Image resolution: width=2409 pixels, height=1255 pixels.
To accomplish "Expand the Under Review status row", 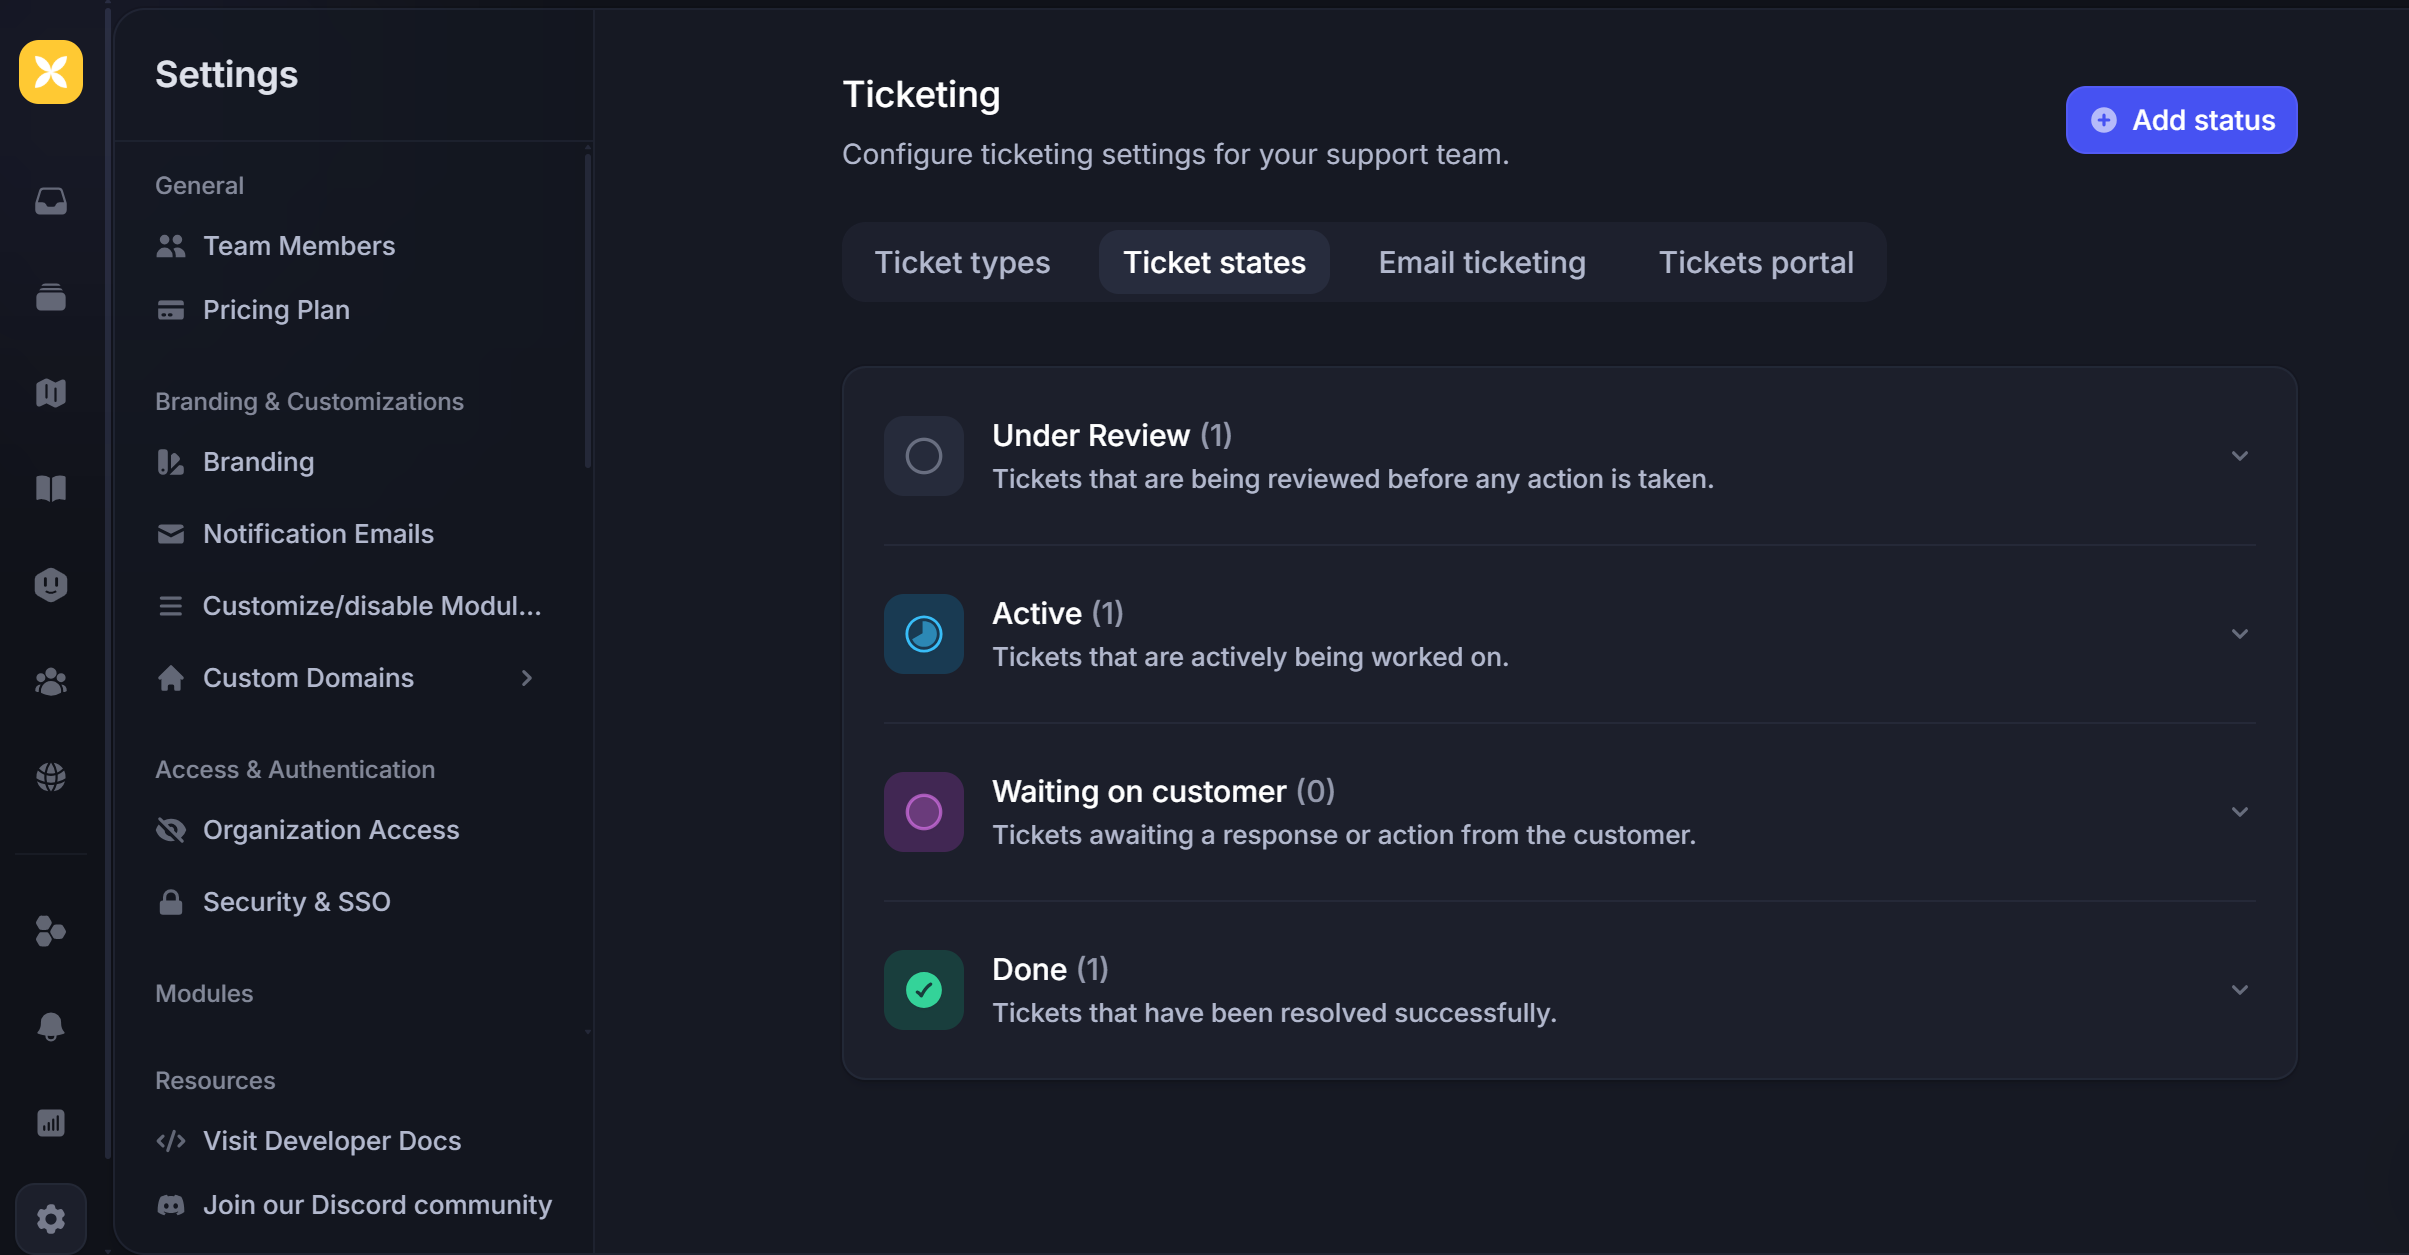I will [x=2239, y=456].
